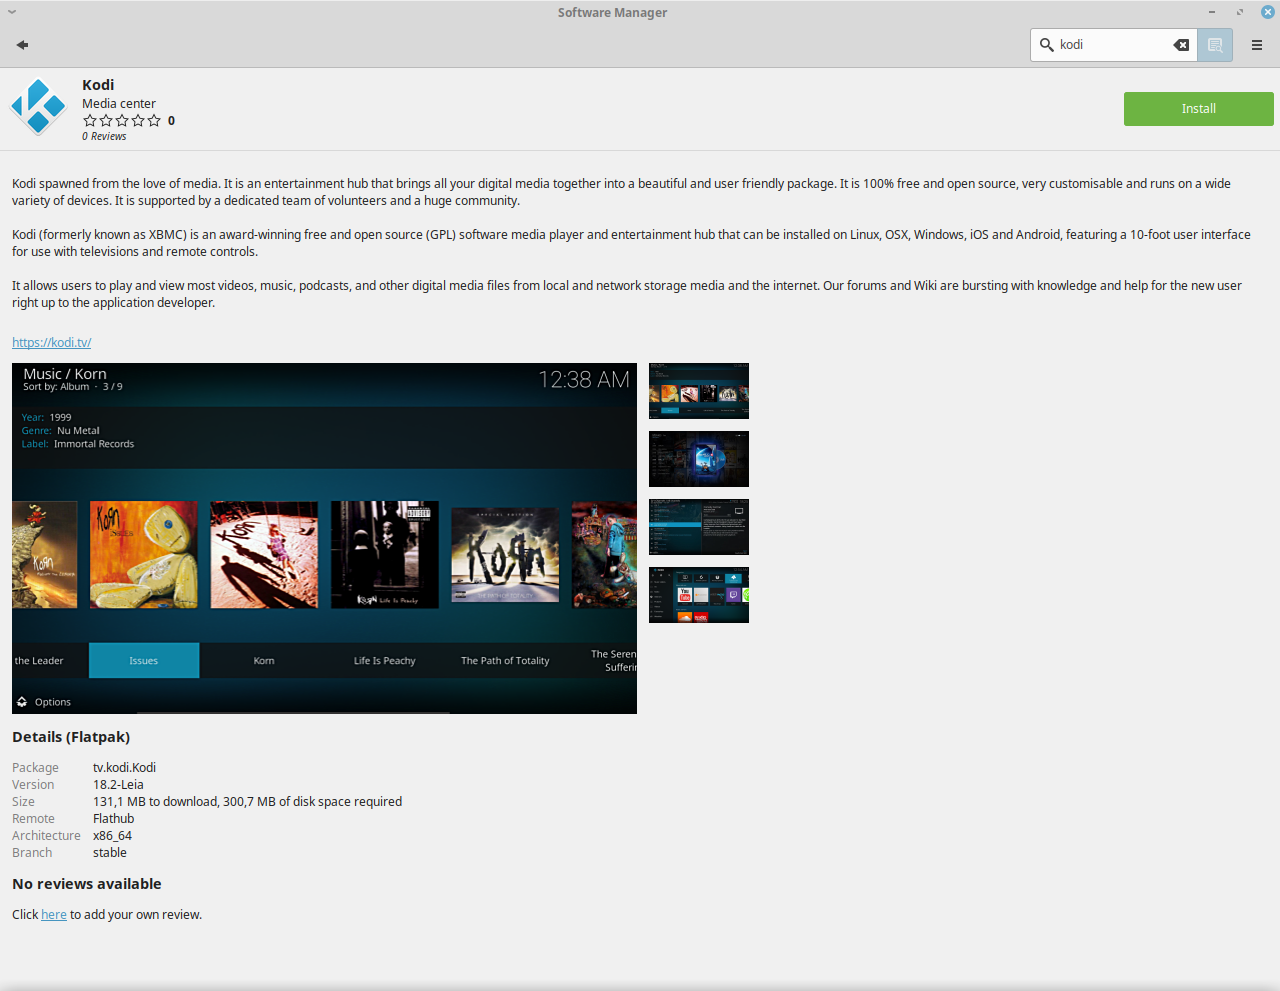Open the https://kodi.tv/ link
The width and height of the screenshot is (1280, 991).
point(52,343)
